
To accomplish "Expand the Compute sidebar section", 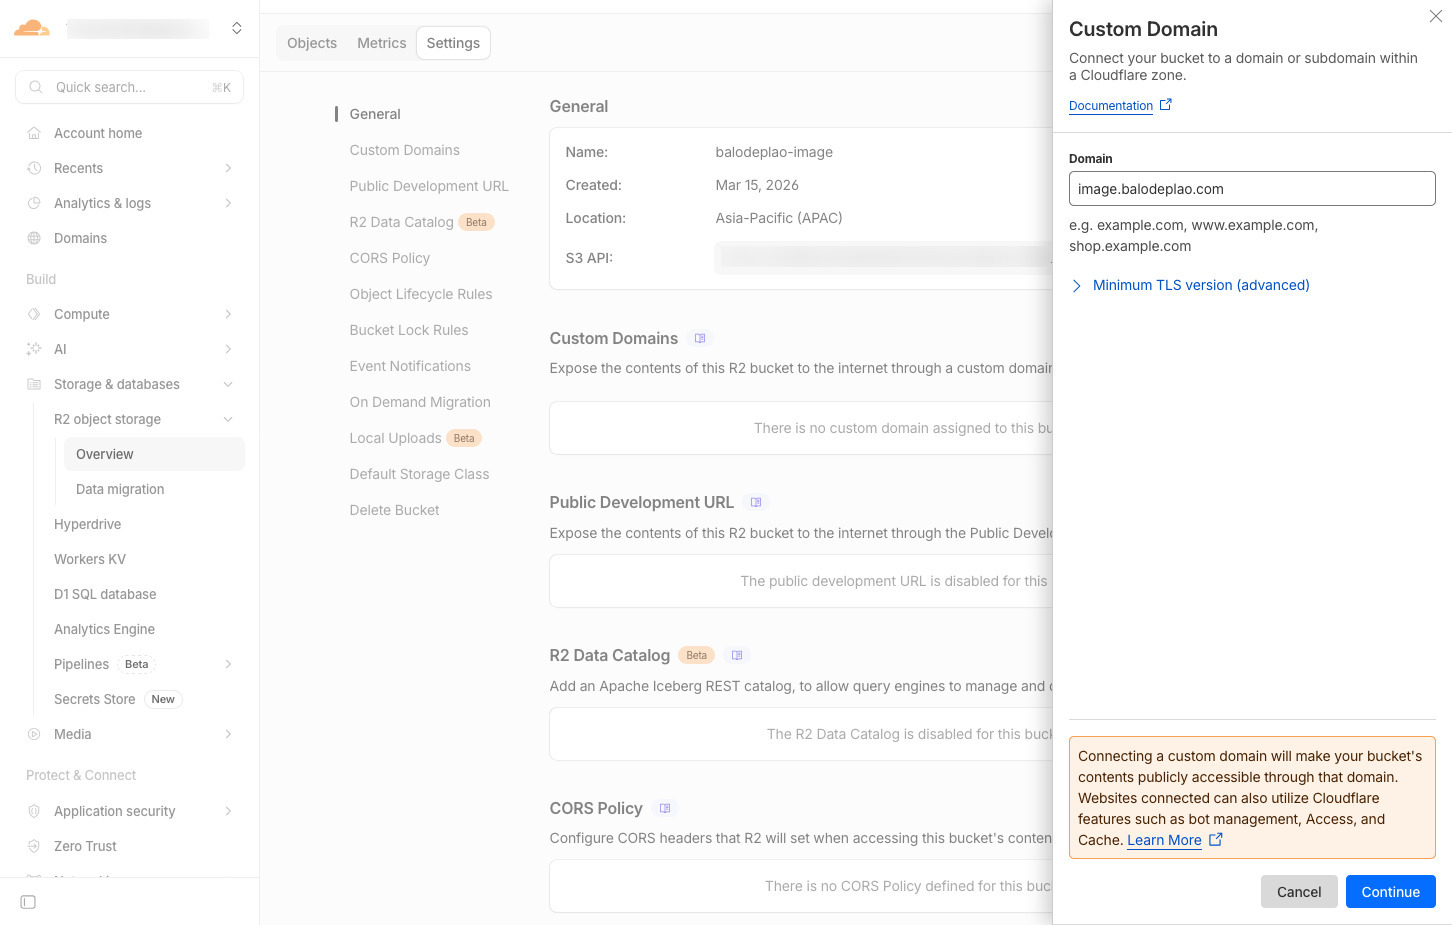I will pyautogui.click(x=228, y=314).
